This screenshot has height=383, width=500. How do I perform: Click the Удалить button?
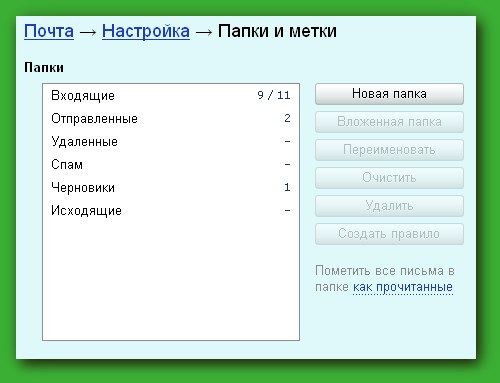pos(389,206)
